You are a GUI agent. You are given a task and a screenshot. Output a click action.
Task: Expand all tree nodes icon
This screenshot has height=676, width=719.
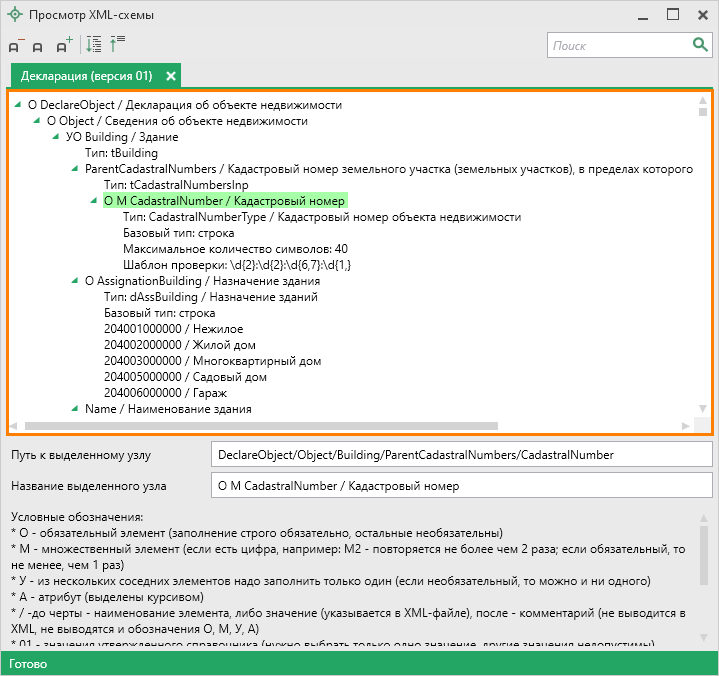(94, 45)
